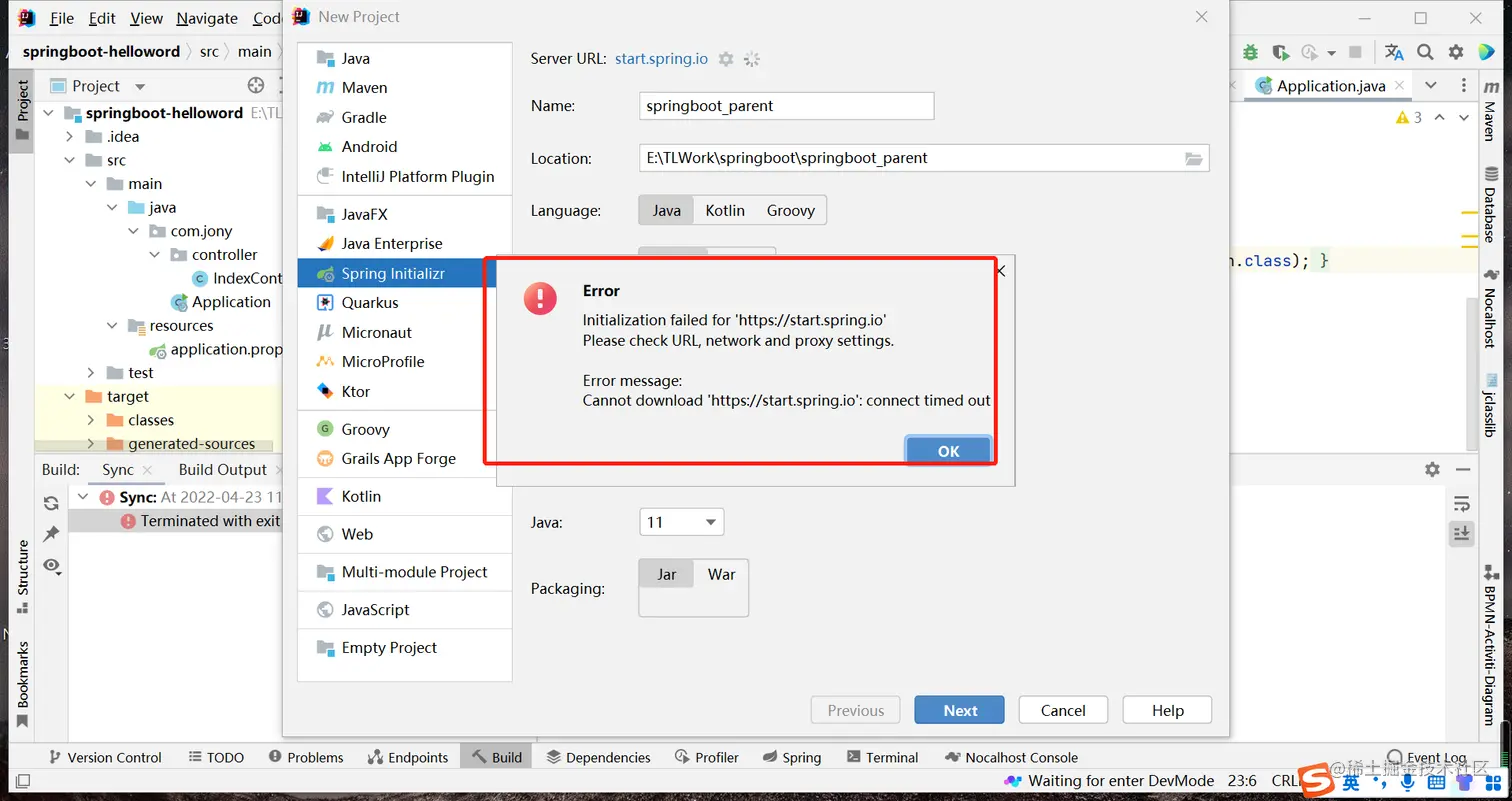Click the reload sync icon in Build panel
This screenshot has width=1512, height=801.
[51, 503]
